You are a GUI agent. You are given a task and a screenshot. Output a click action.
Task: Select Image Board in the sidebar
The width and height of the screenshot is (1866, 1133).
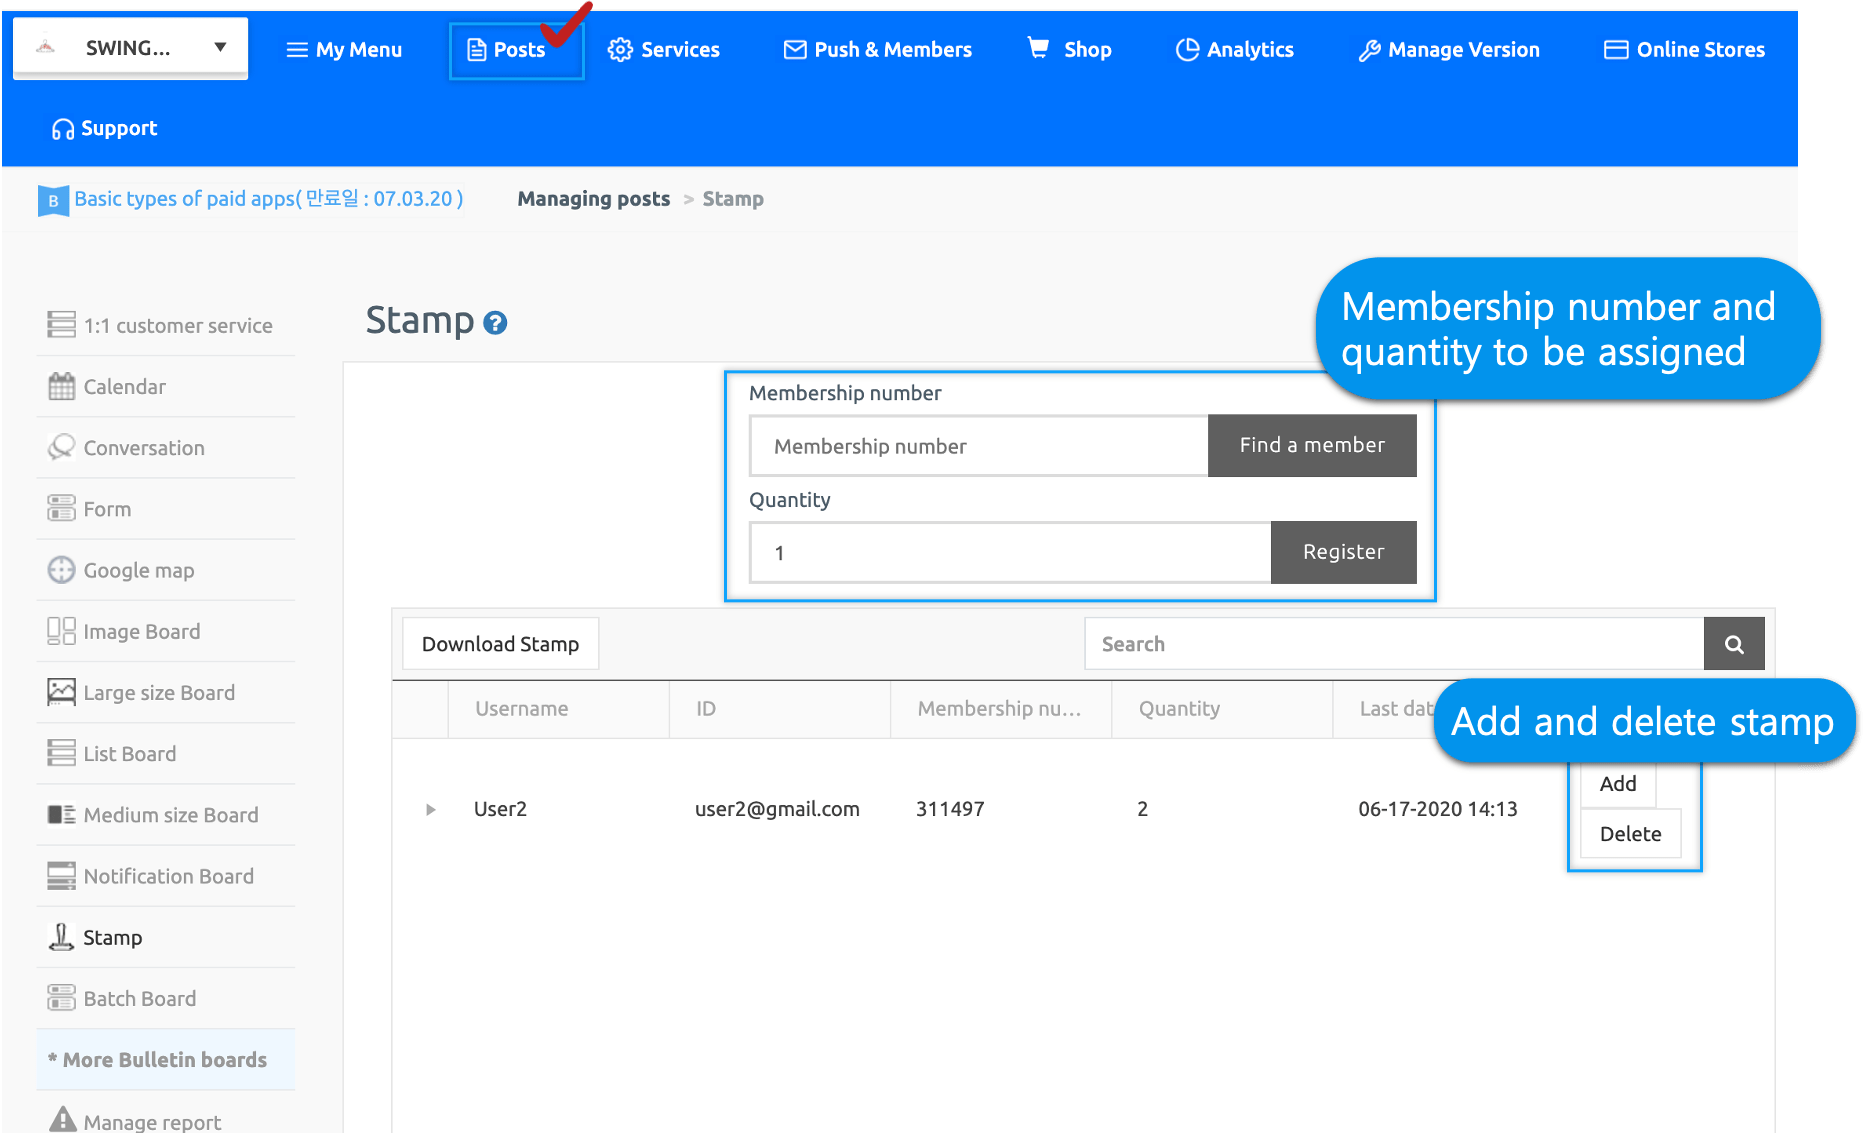[x=141, y=632]
